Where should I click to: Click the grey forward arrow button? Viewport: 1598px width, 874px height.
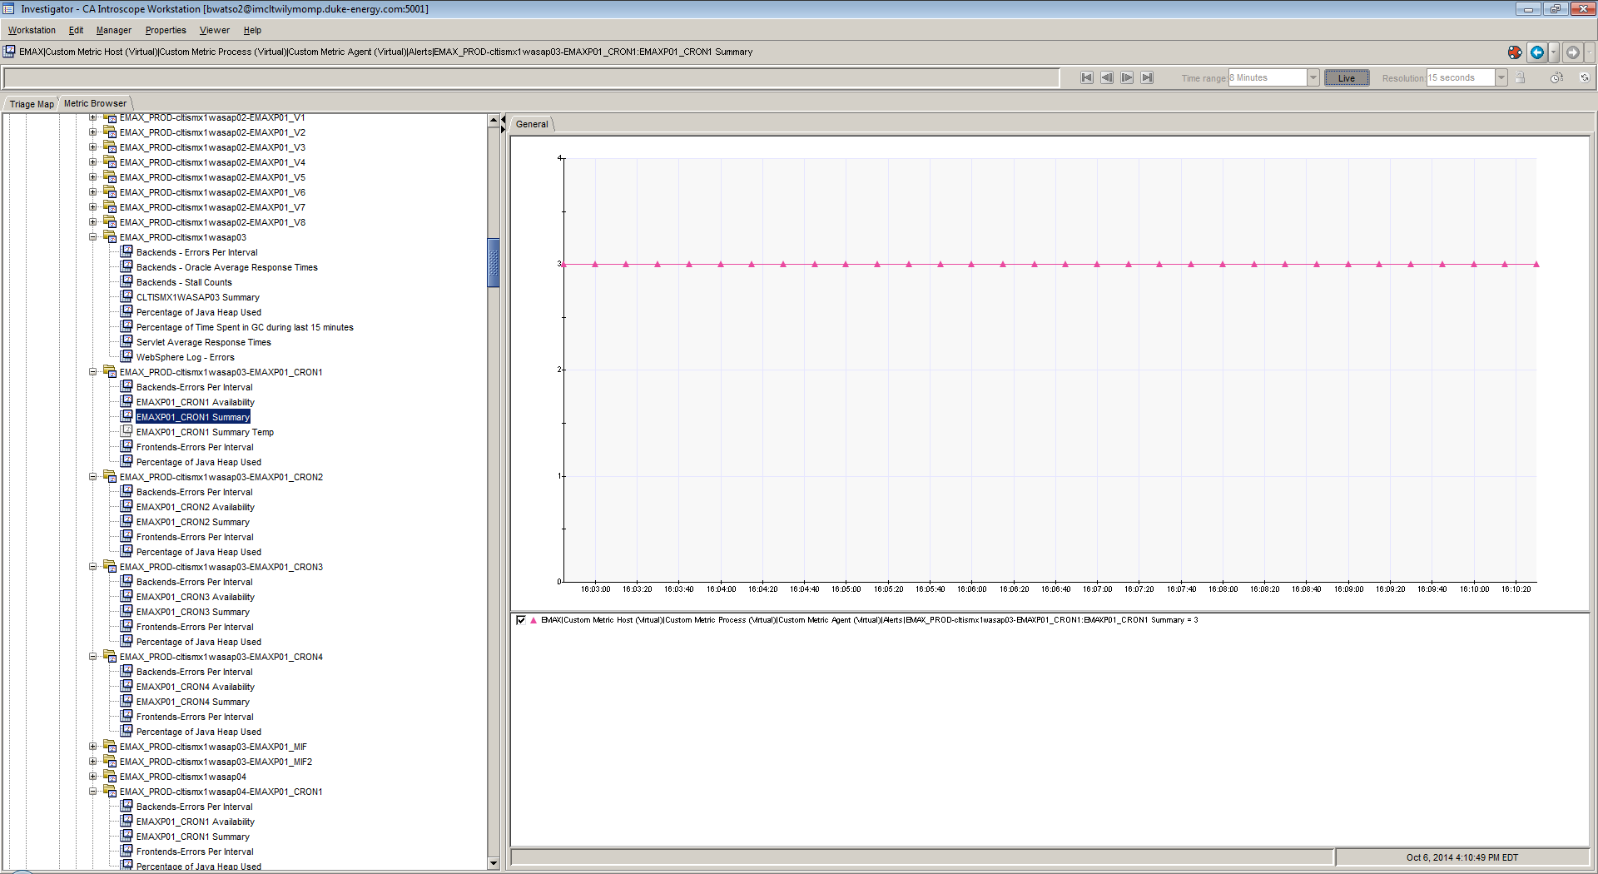tap(1573, 52)
